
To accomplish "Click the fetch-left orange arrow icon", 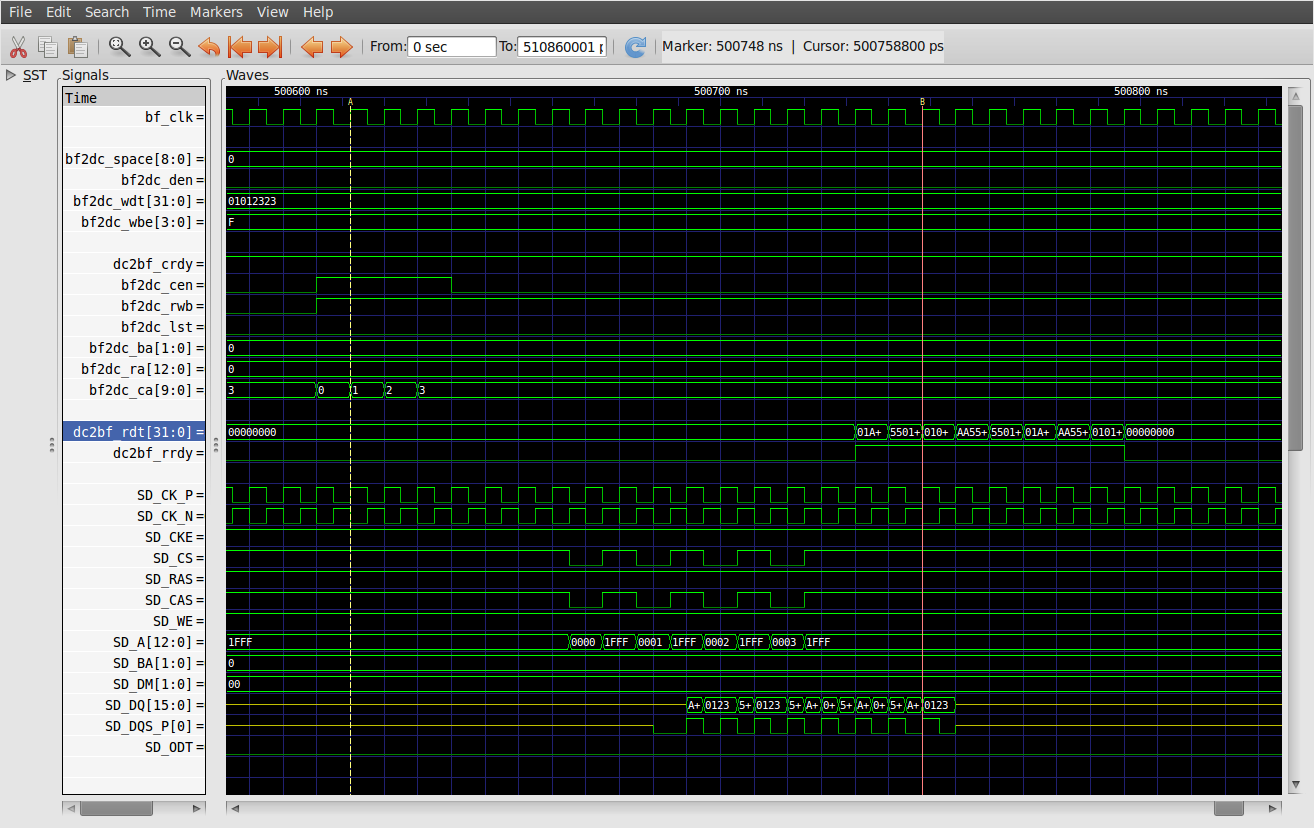I will tap(312, 46).
